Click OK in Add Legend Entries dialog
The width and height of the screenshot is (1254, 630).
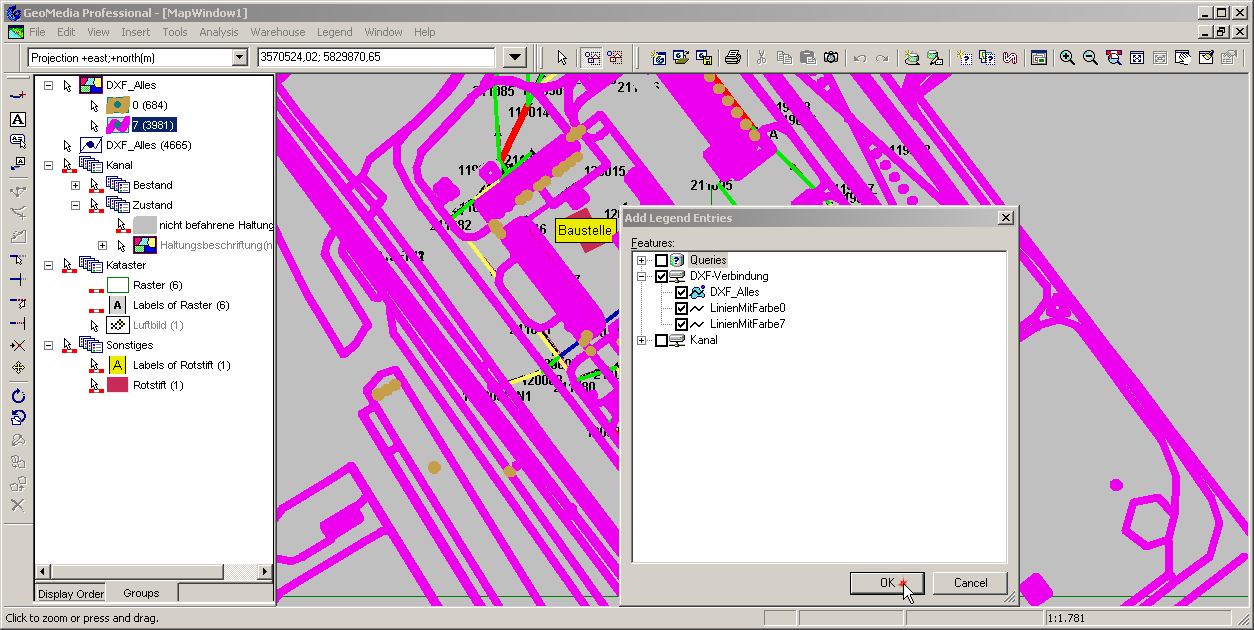887,583
